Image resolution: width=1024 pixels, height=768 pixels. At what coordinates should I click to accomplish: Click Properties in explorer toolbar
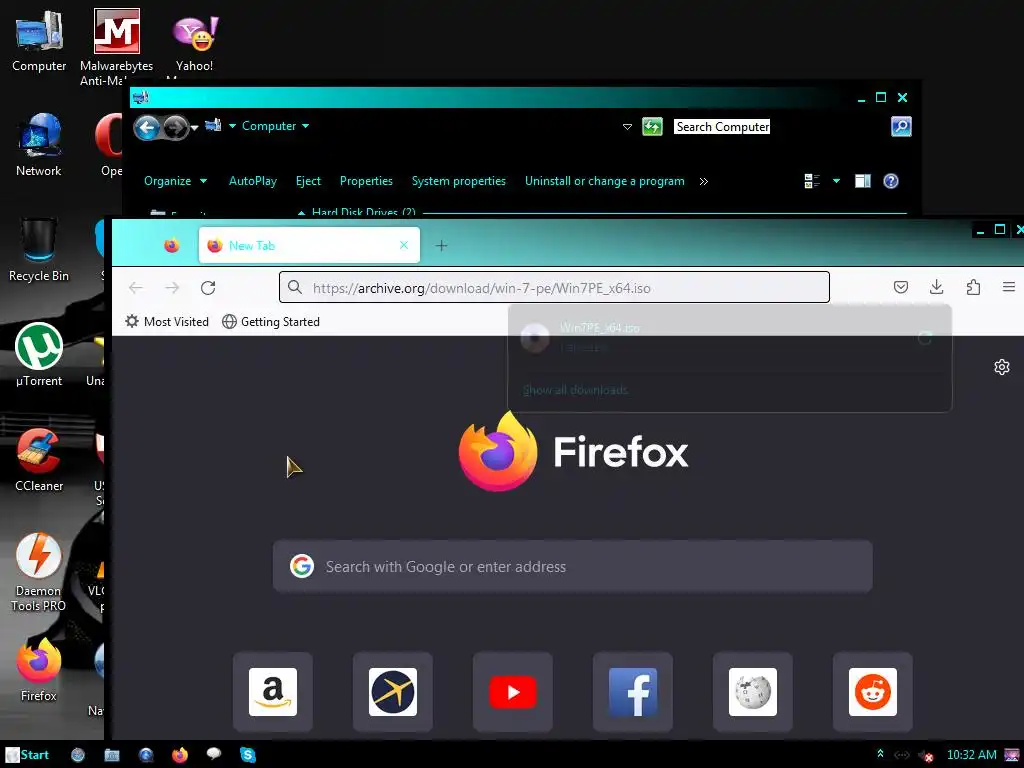366,181
